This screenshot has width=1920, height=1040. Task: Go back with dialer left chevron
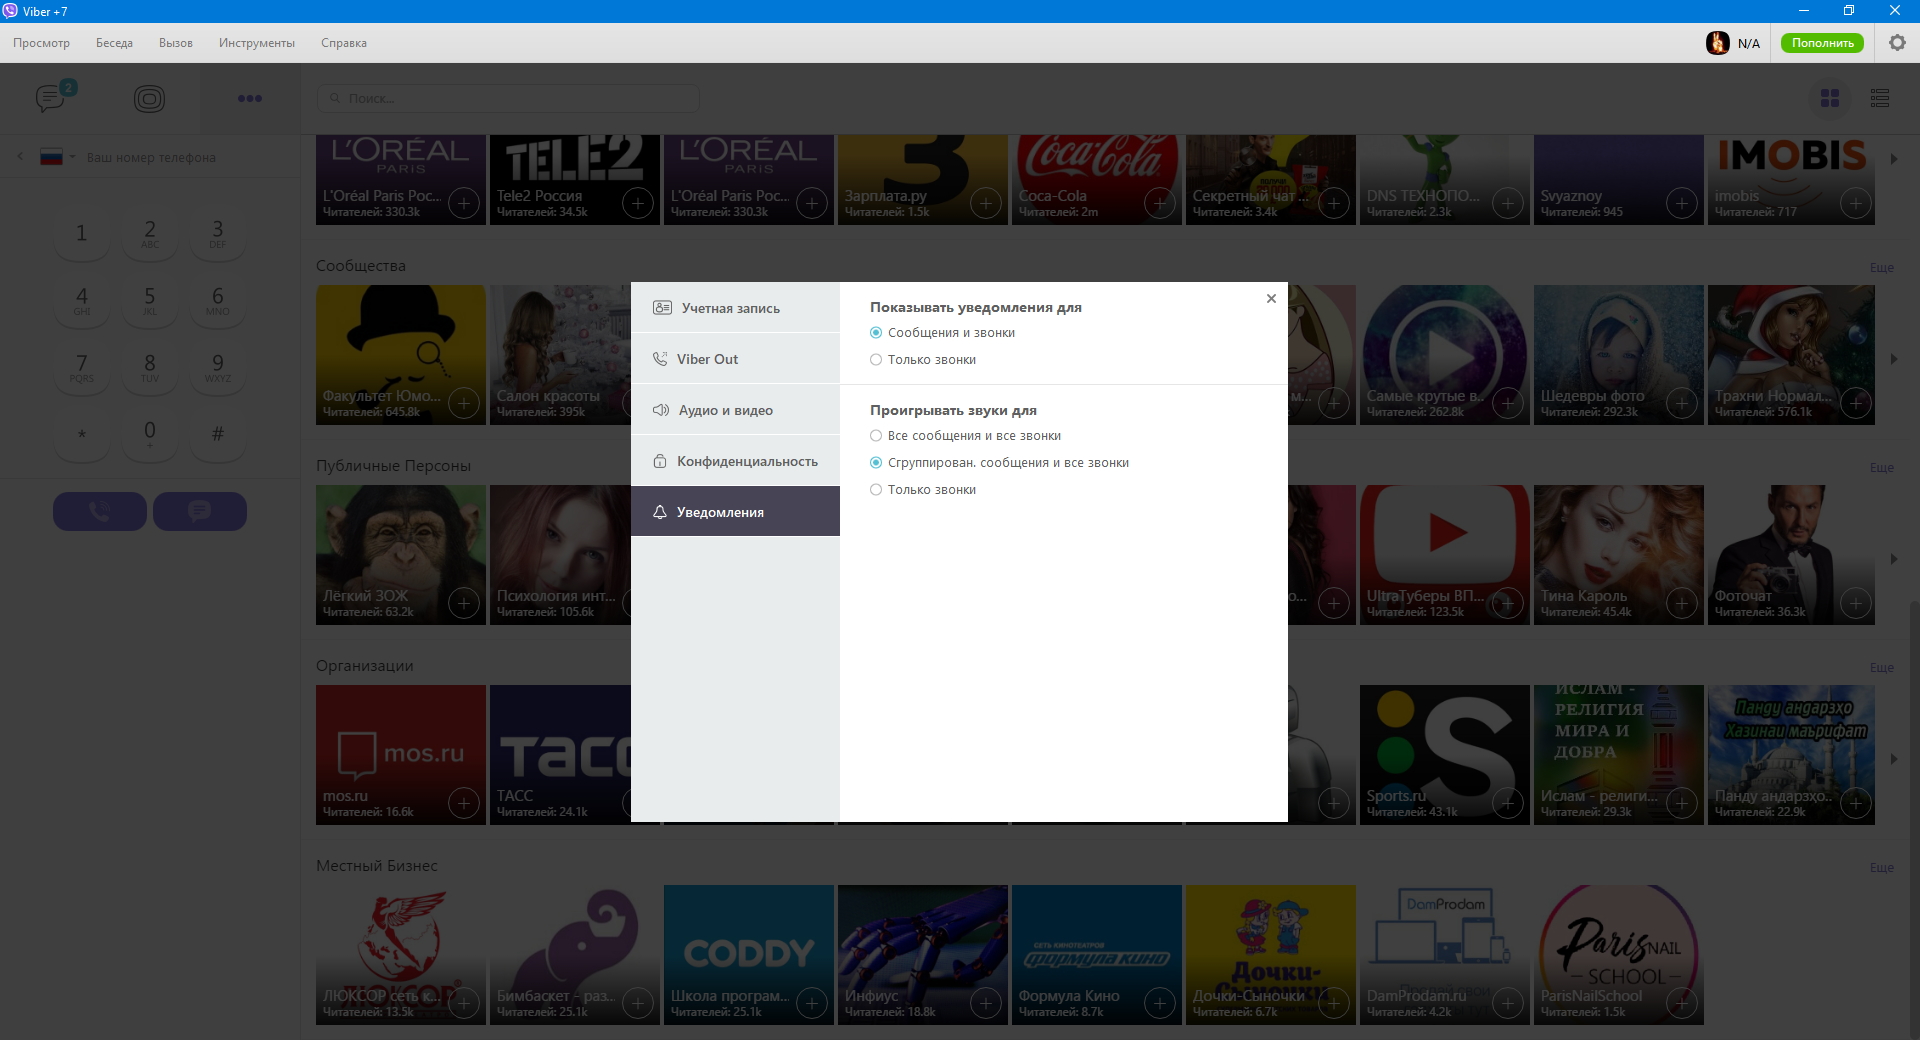pyautogui.click(x=20, y=157)
